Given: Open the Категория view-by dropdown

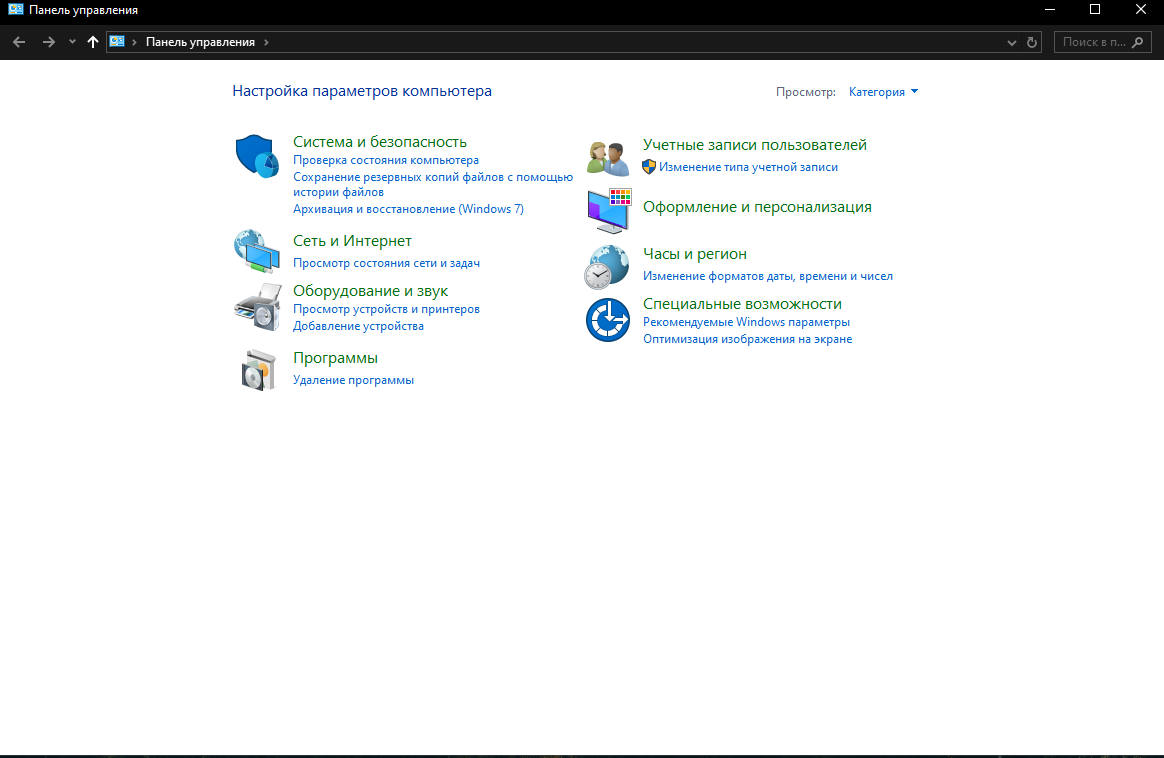Looking at the screenshot, I should 883,92.
